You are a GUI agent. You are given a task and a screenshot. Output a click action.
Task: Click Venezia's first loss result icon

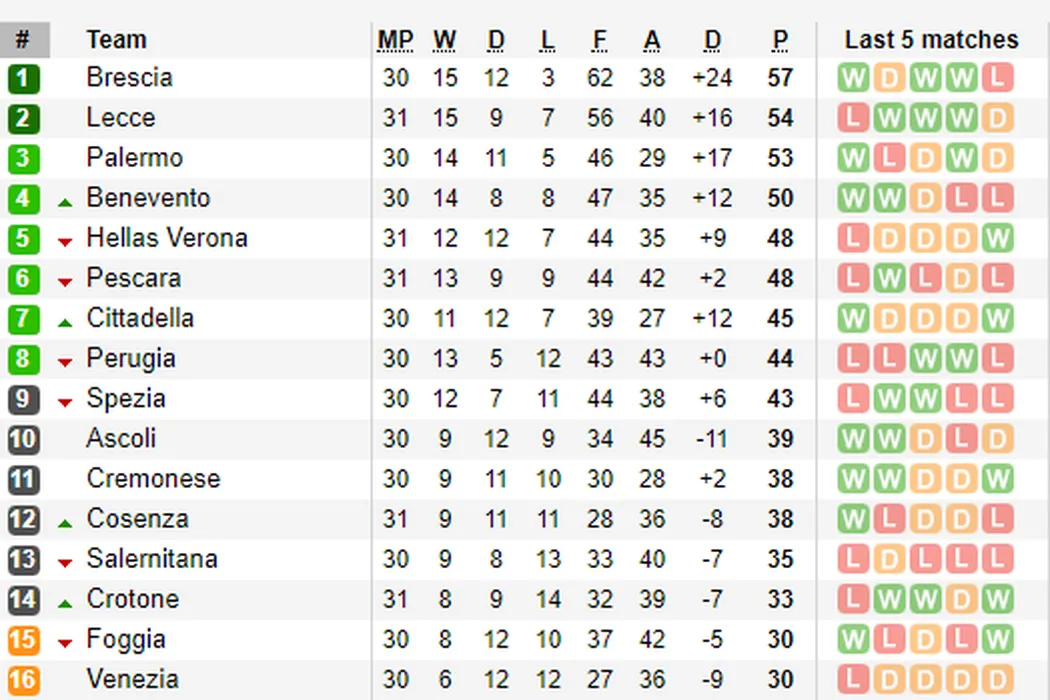coord(853,680)
